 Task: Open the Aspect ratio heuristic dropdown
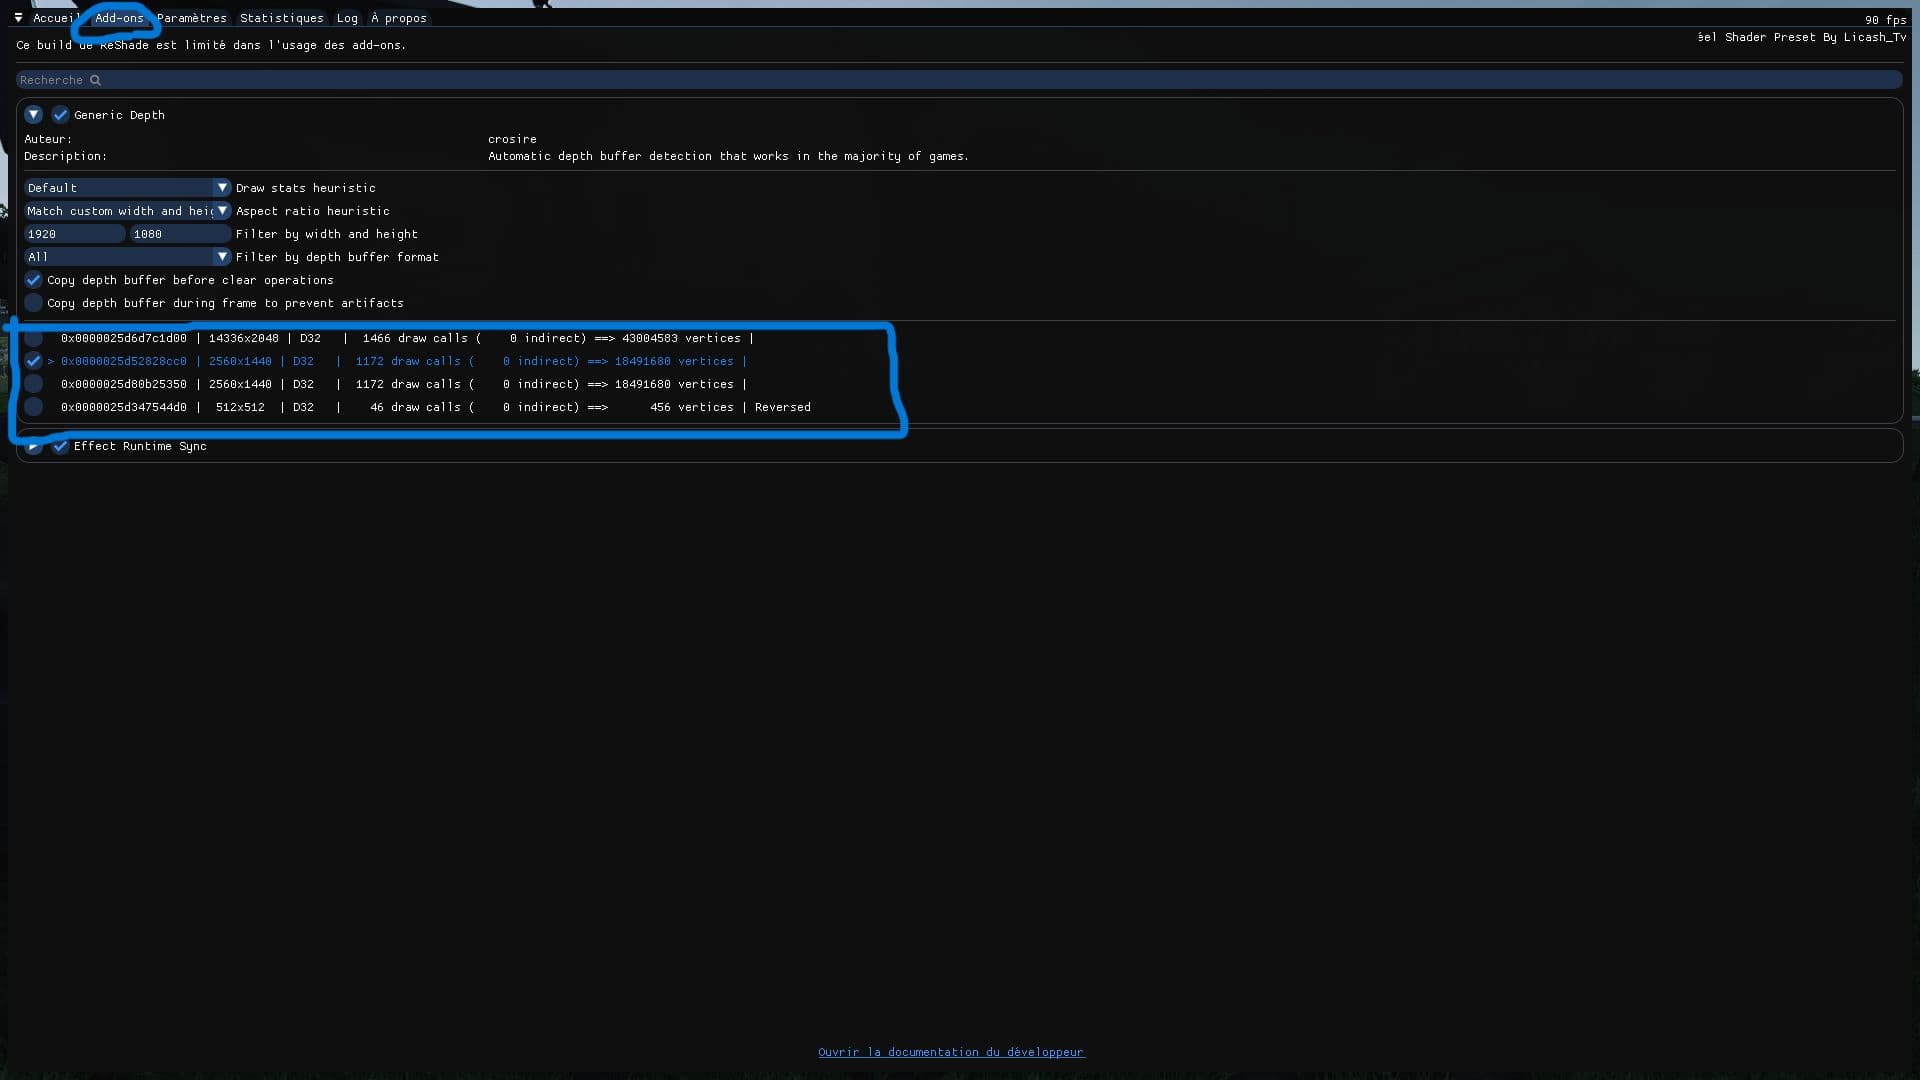coord(127,211)
